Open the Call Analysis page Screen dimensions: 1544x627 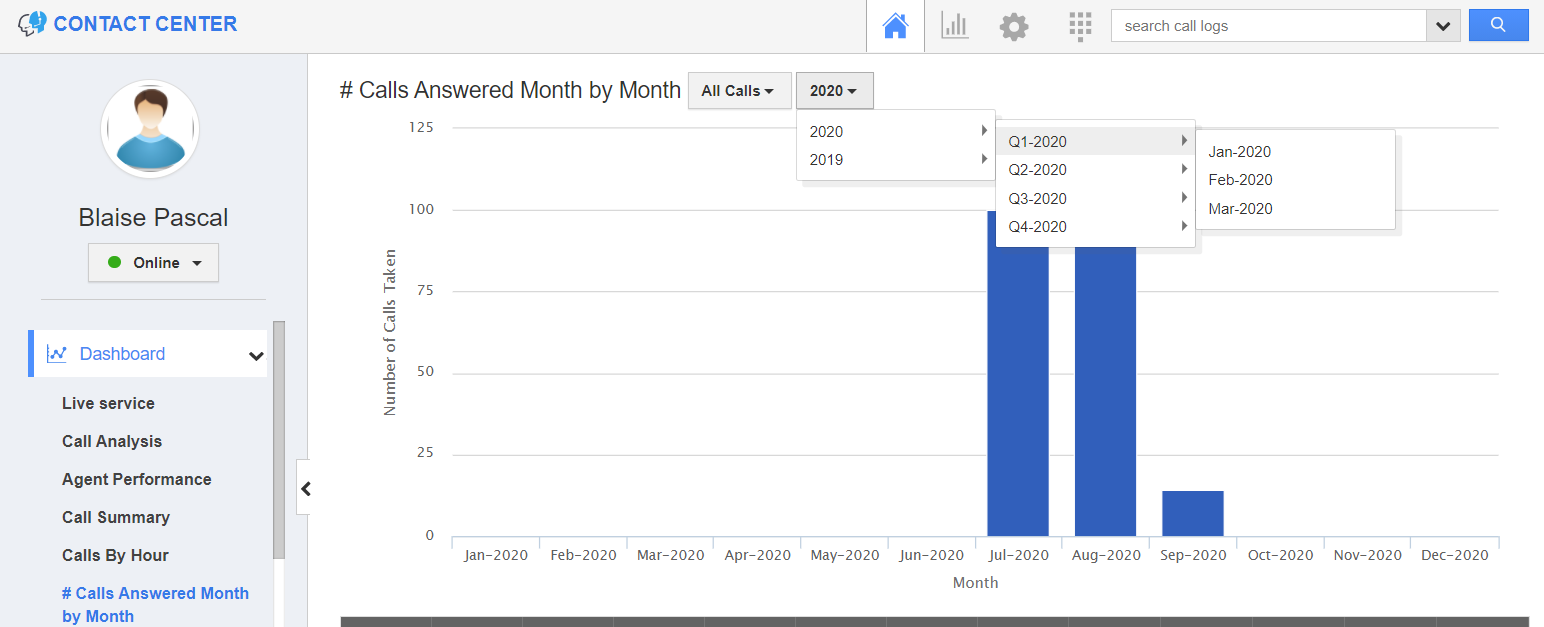point(112,441)
